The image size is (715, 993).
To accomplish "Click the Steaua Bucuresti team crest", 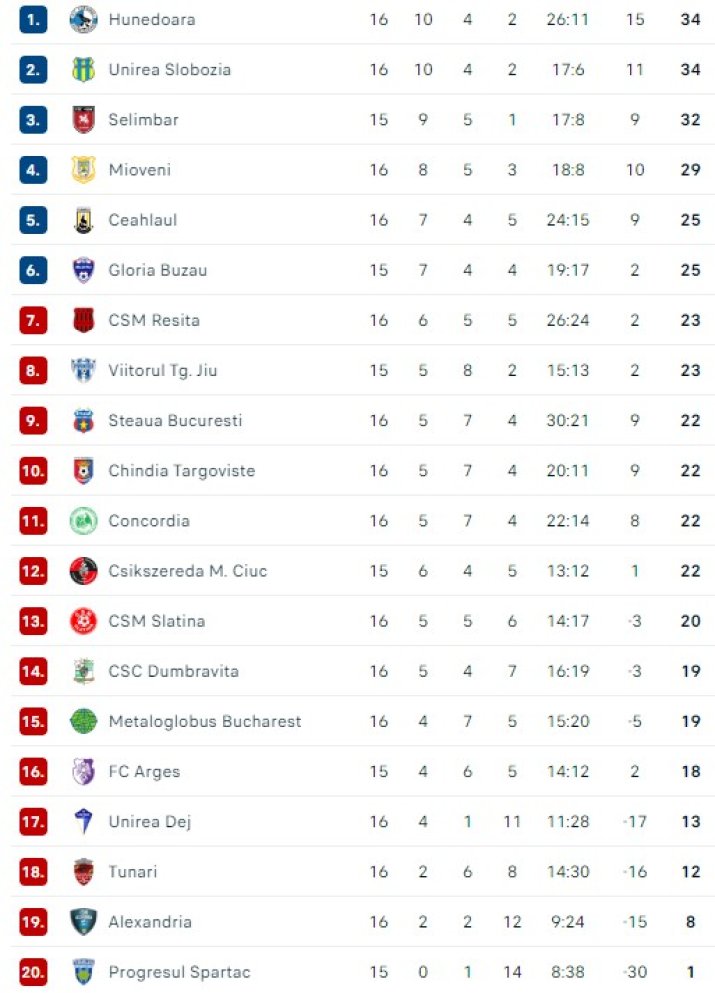I will 83,420.
